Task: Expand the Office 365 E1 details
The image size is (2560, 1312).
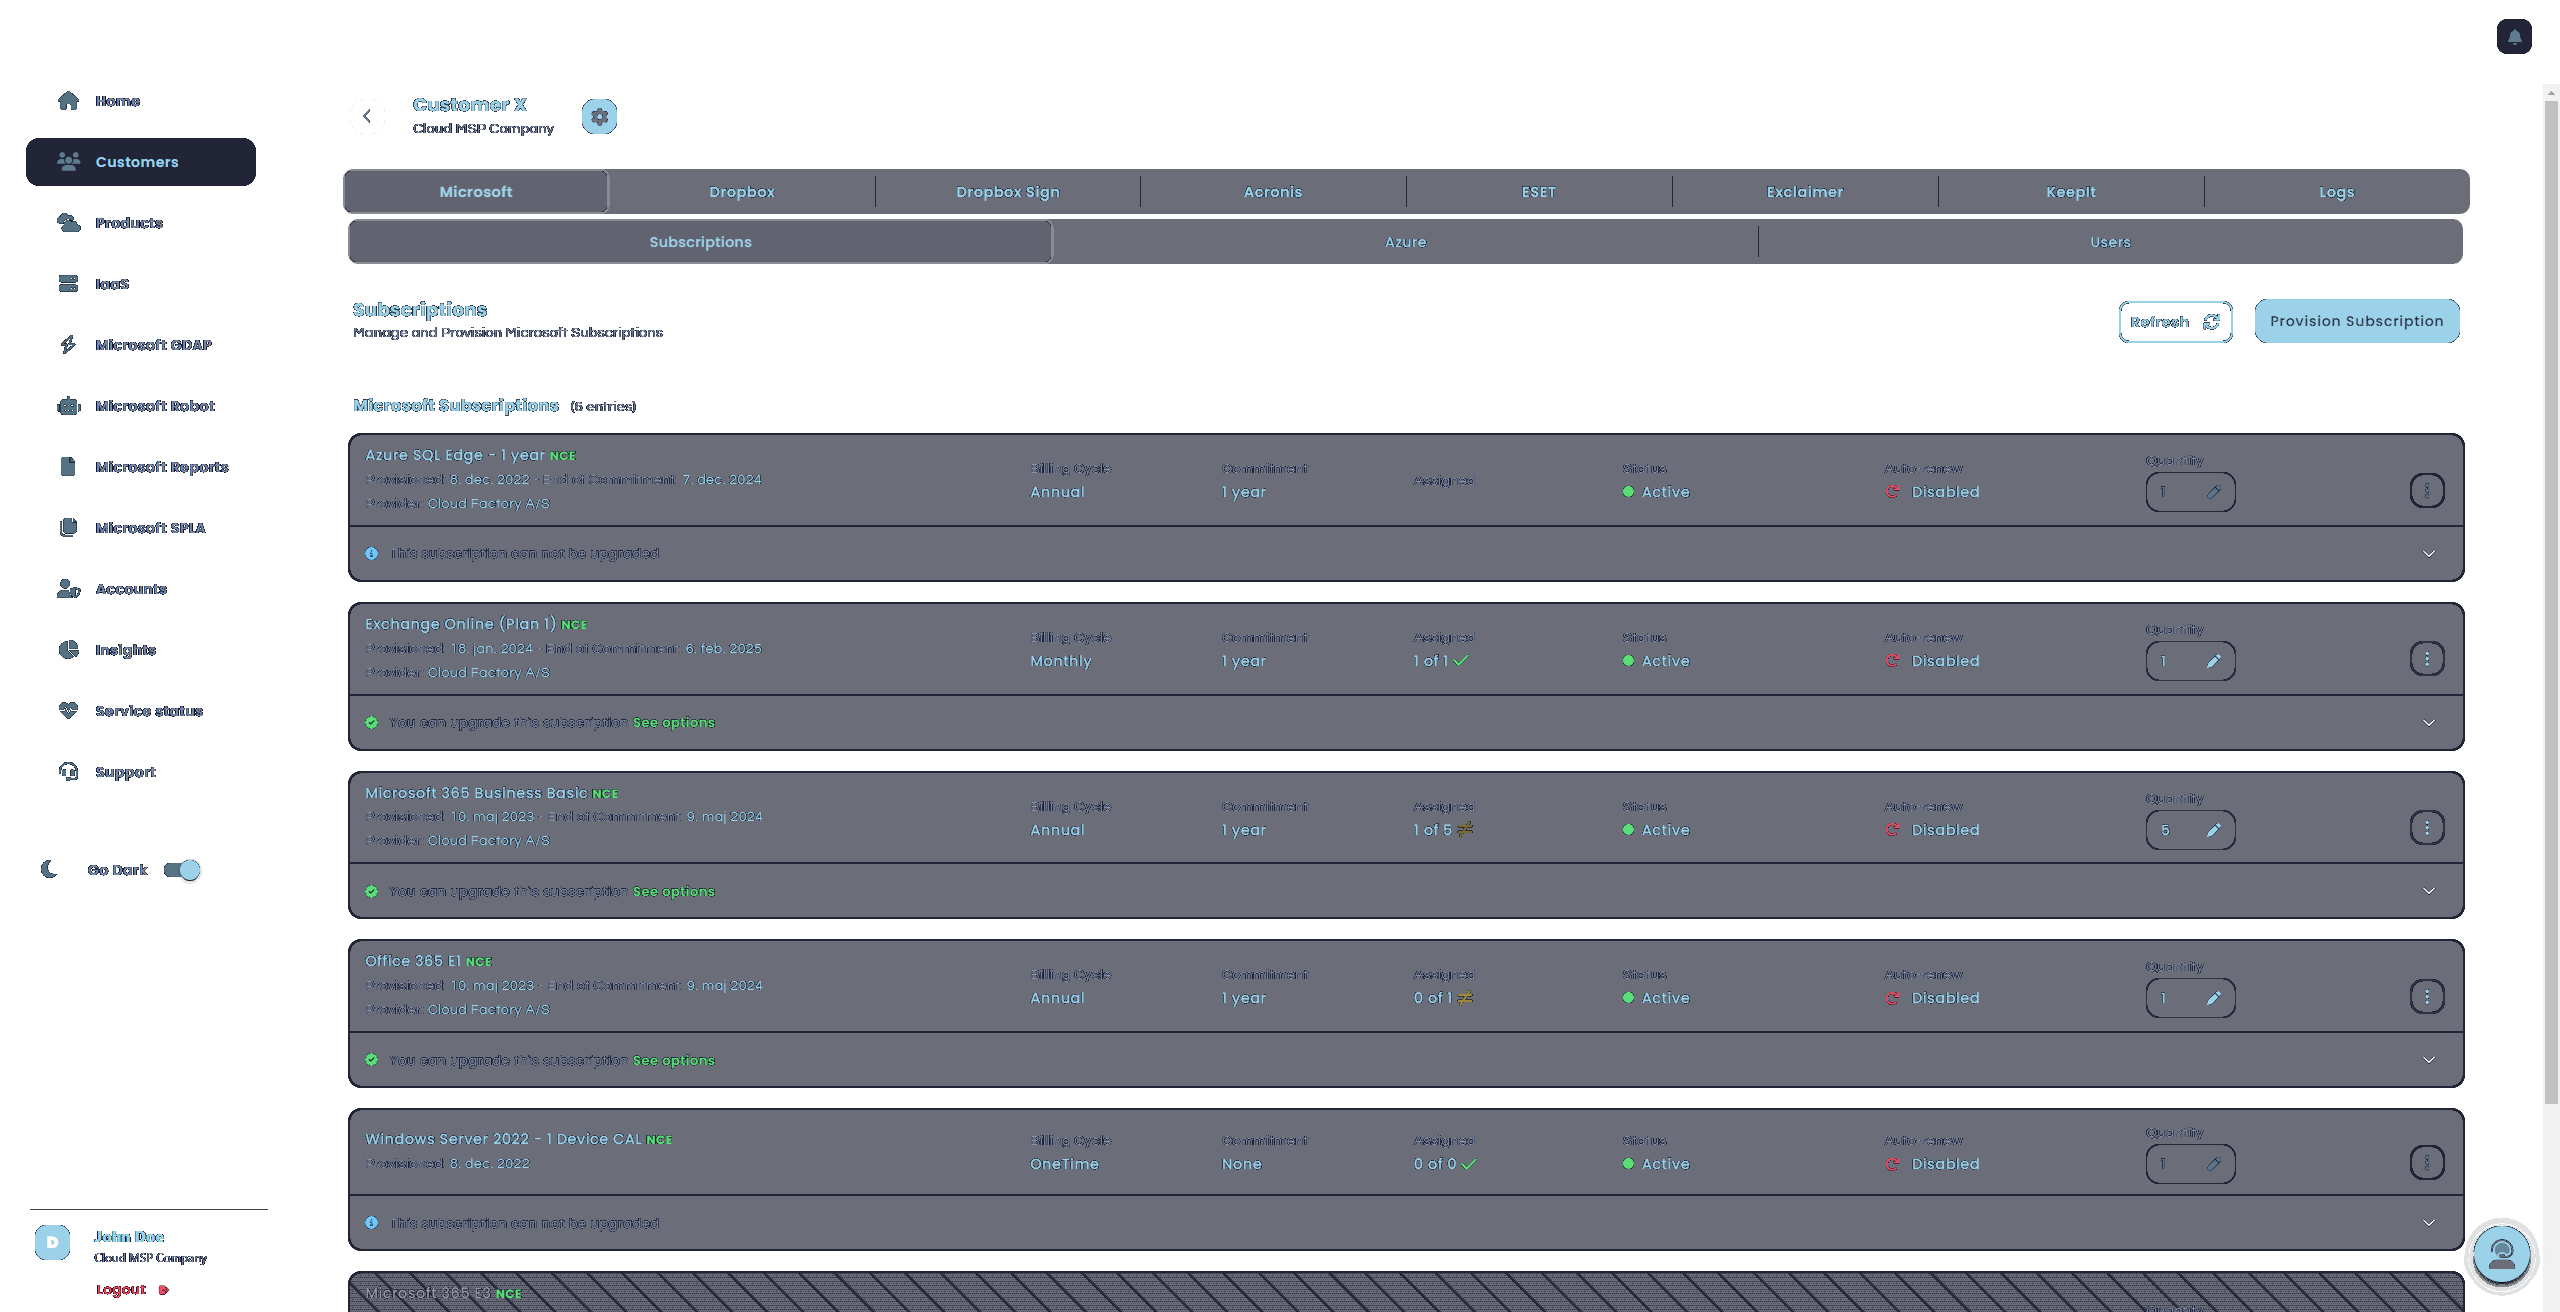Action: tap(2429, 1060)
